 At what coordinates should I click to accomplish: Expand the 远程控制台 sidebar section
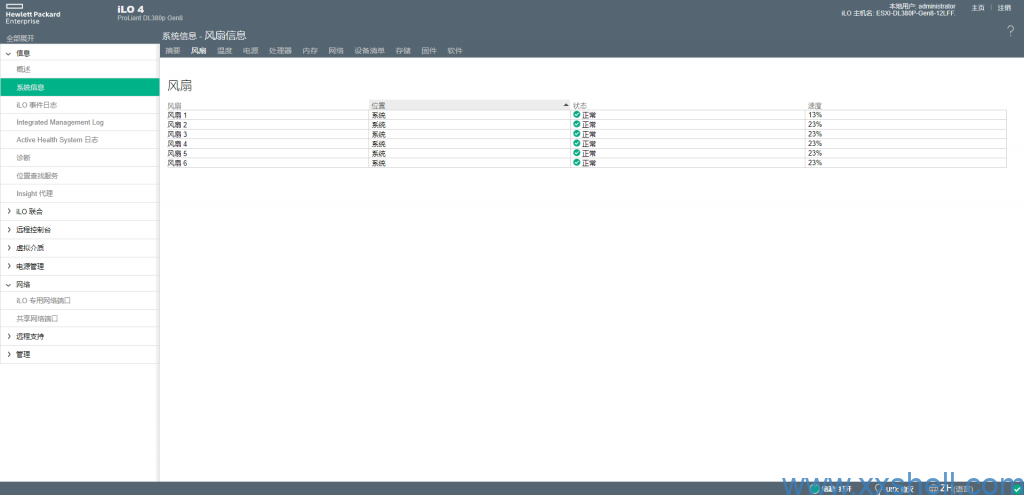click(9, 230)
